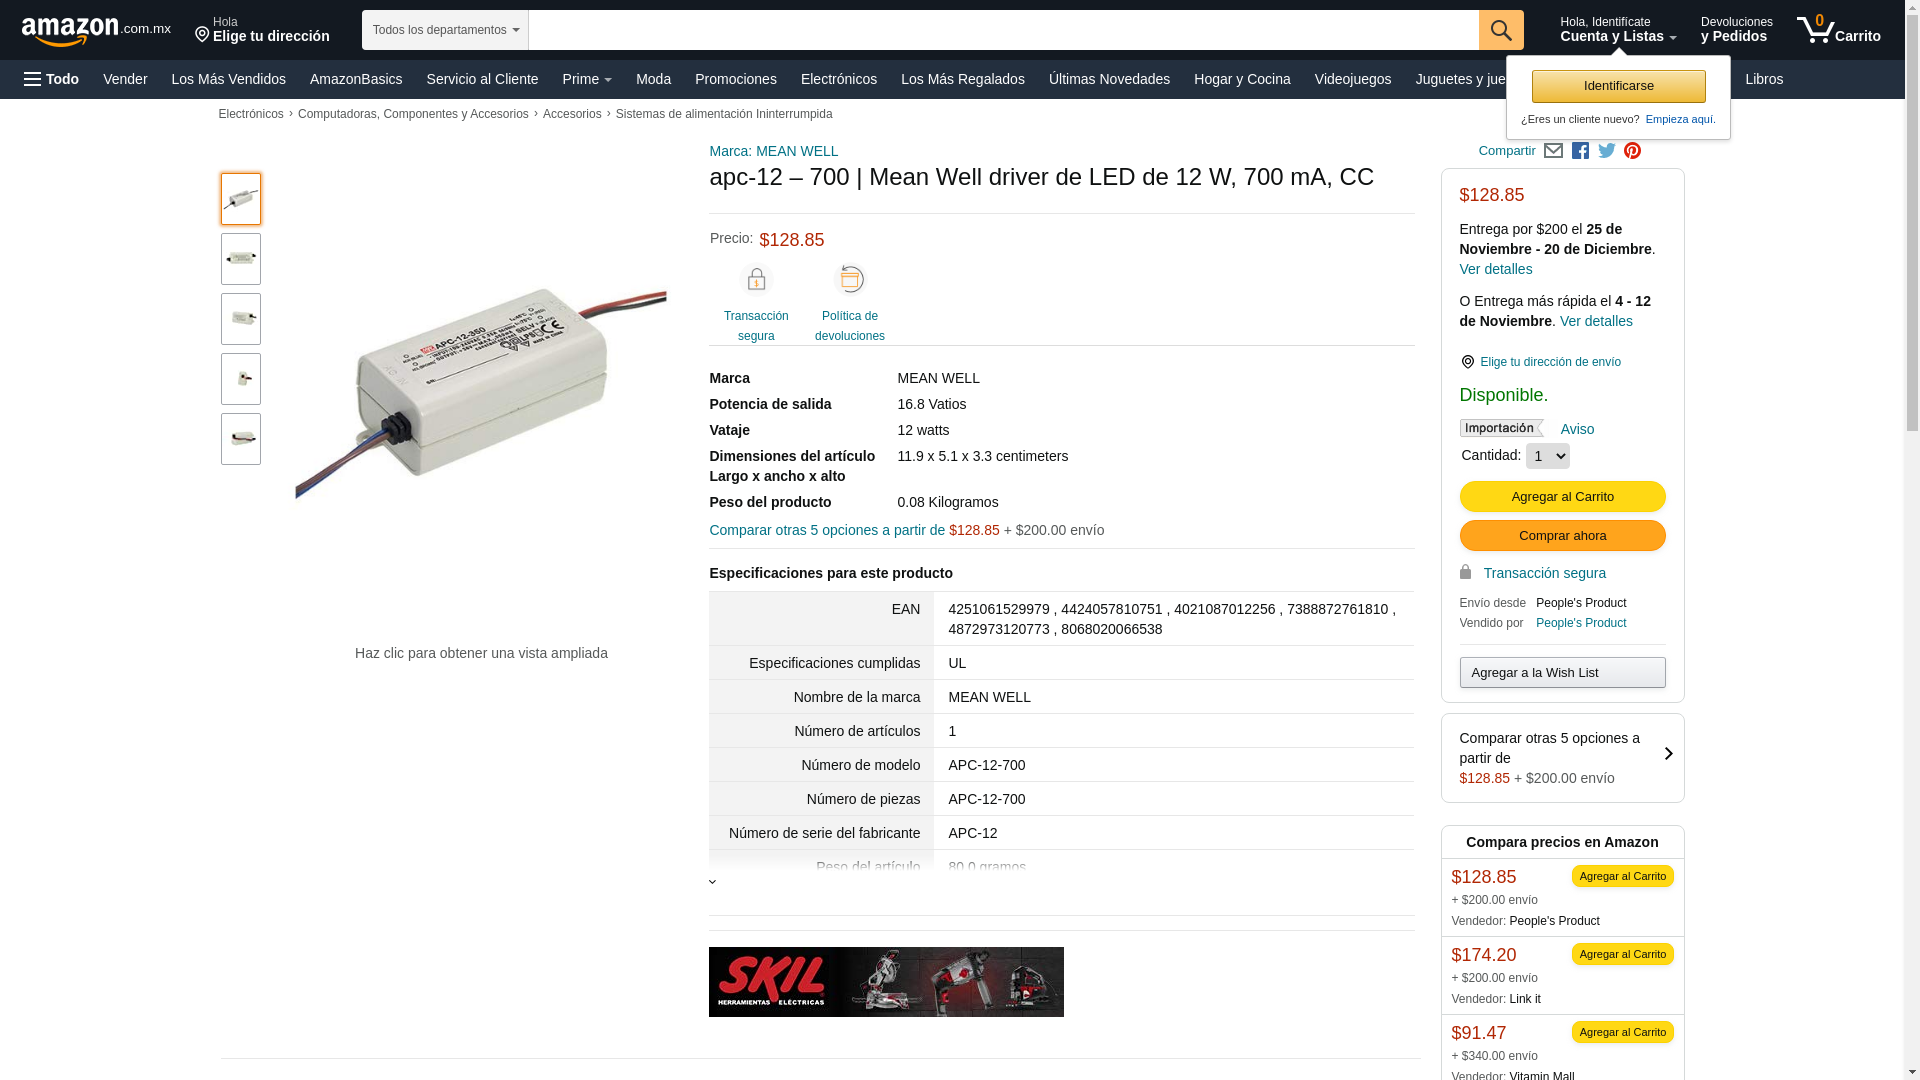This screenshot has width=1920, height=1080.
Task: Expand the Prime menu dropdown
Action: coord(587,79)
